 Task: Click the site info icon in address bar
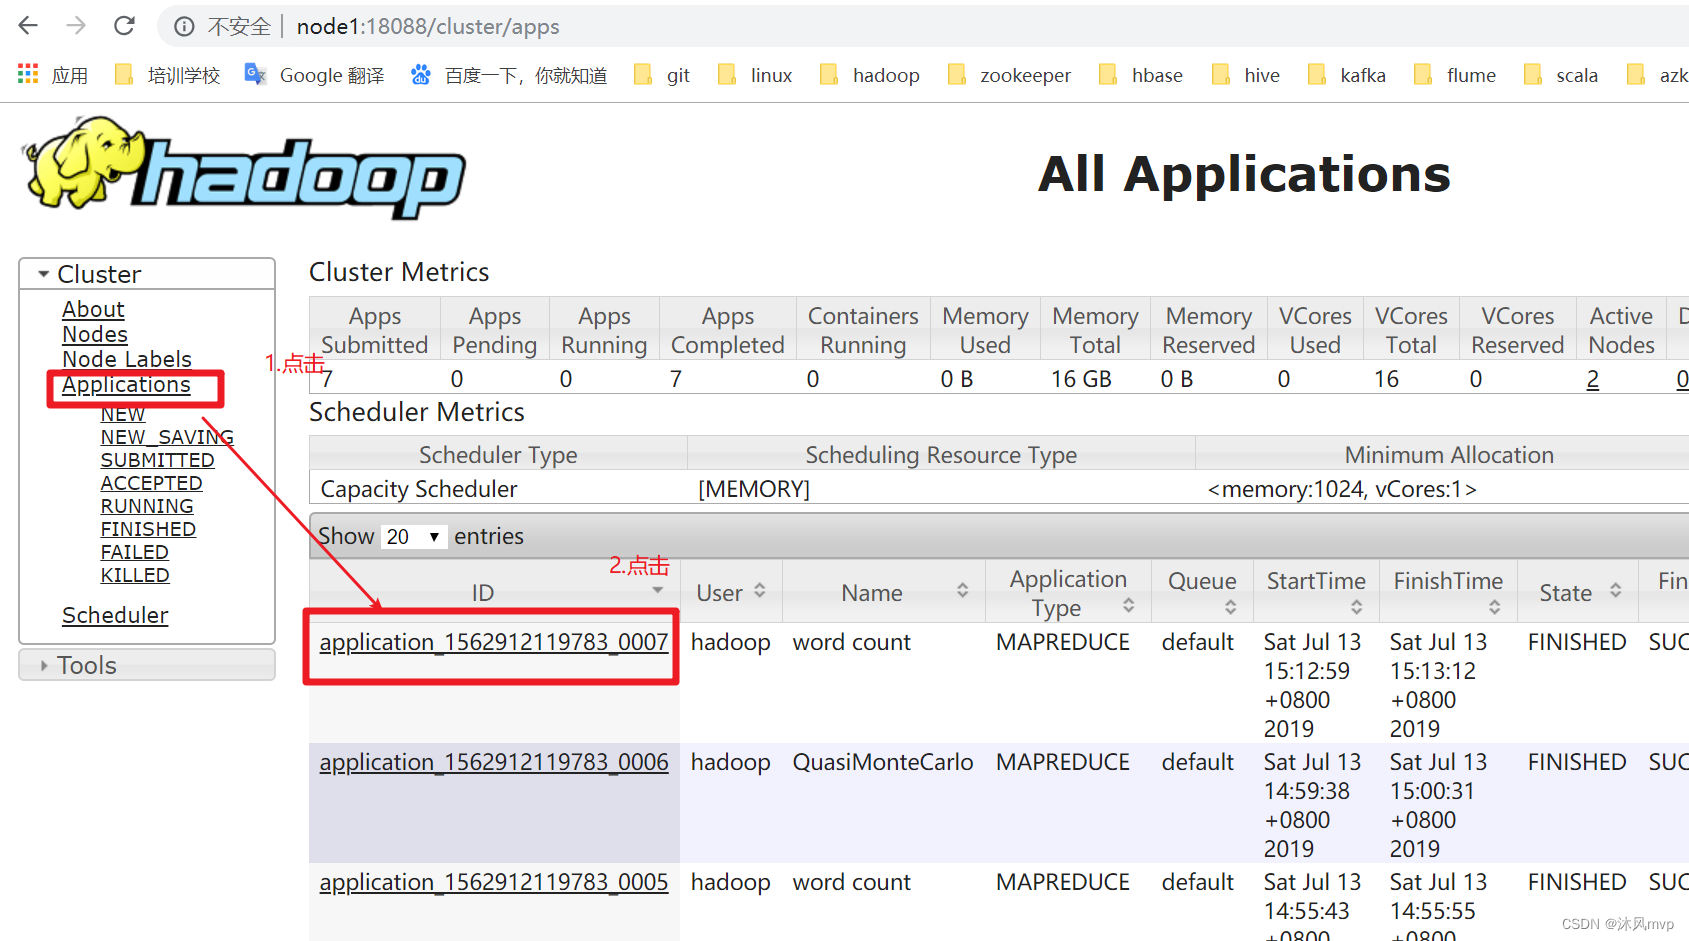pyautogui.click(x=184, y=27)
